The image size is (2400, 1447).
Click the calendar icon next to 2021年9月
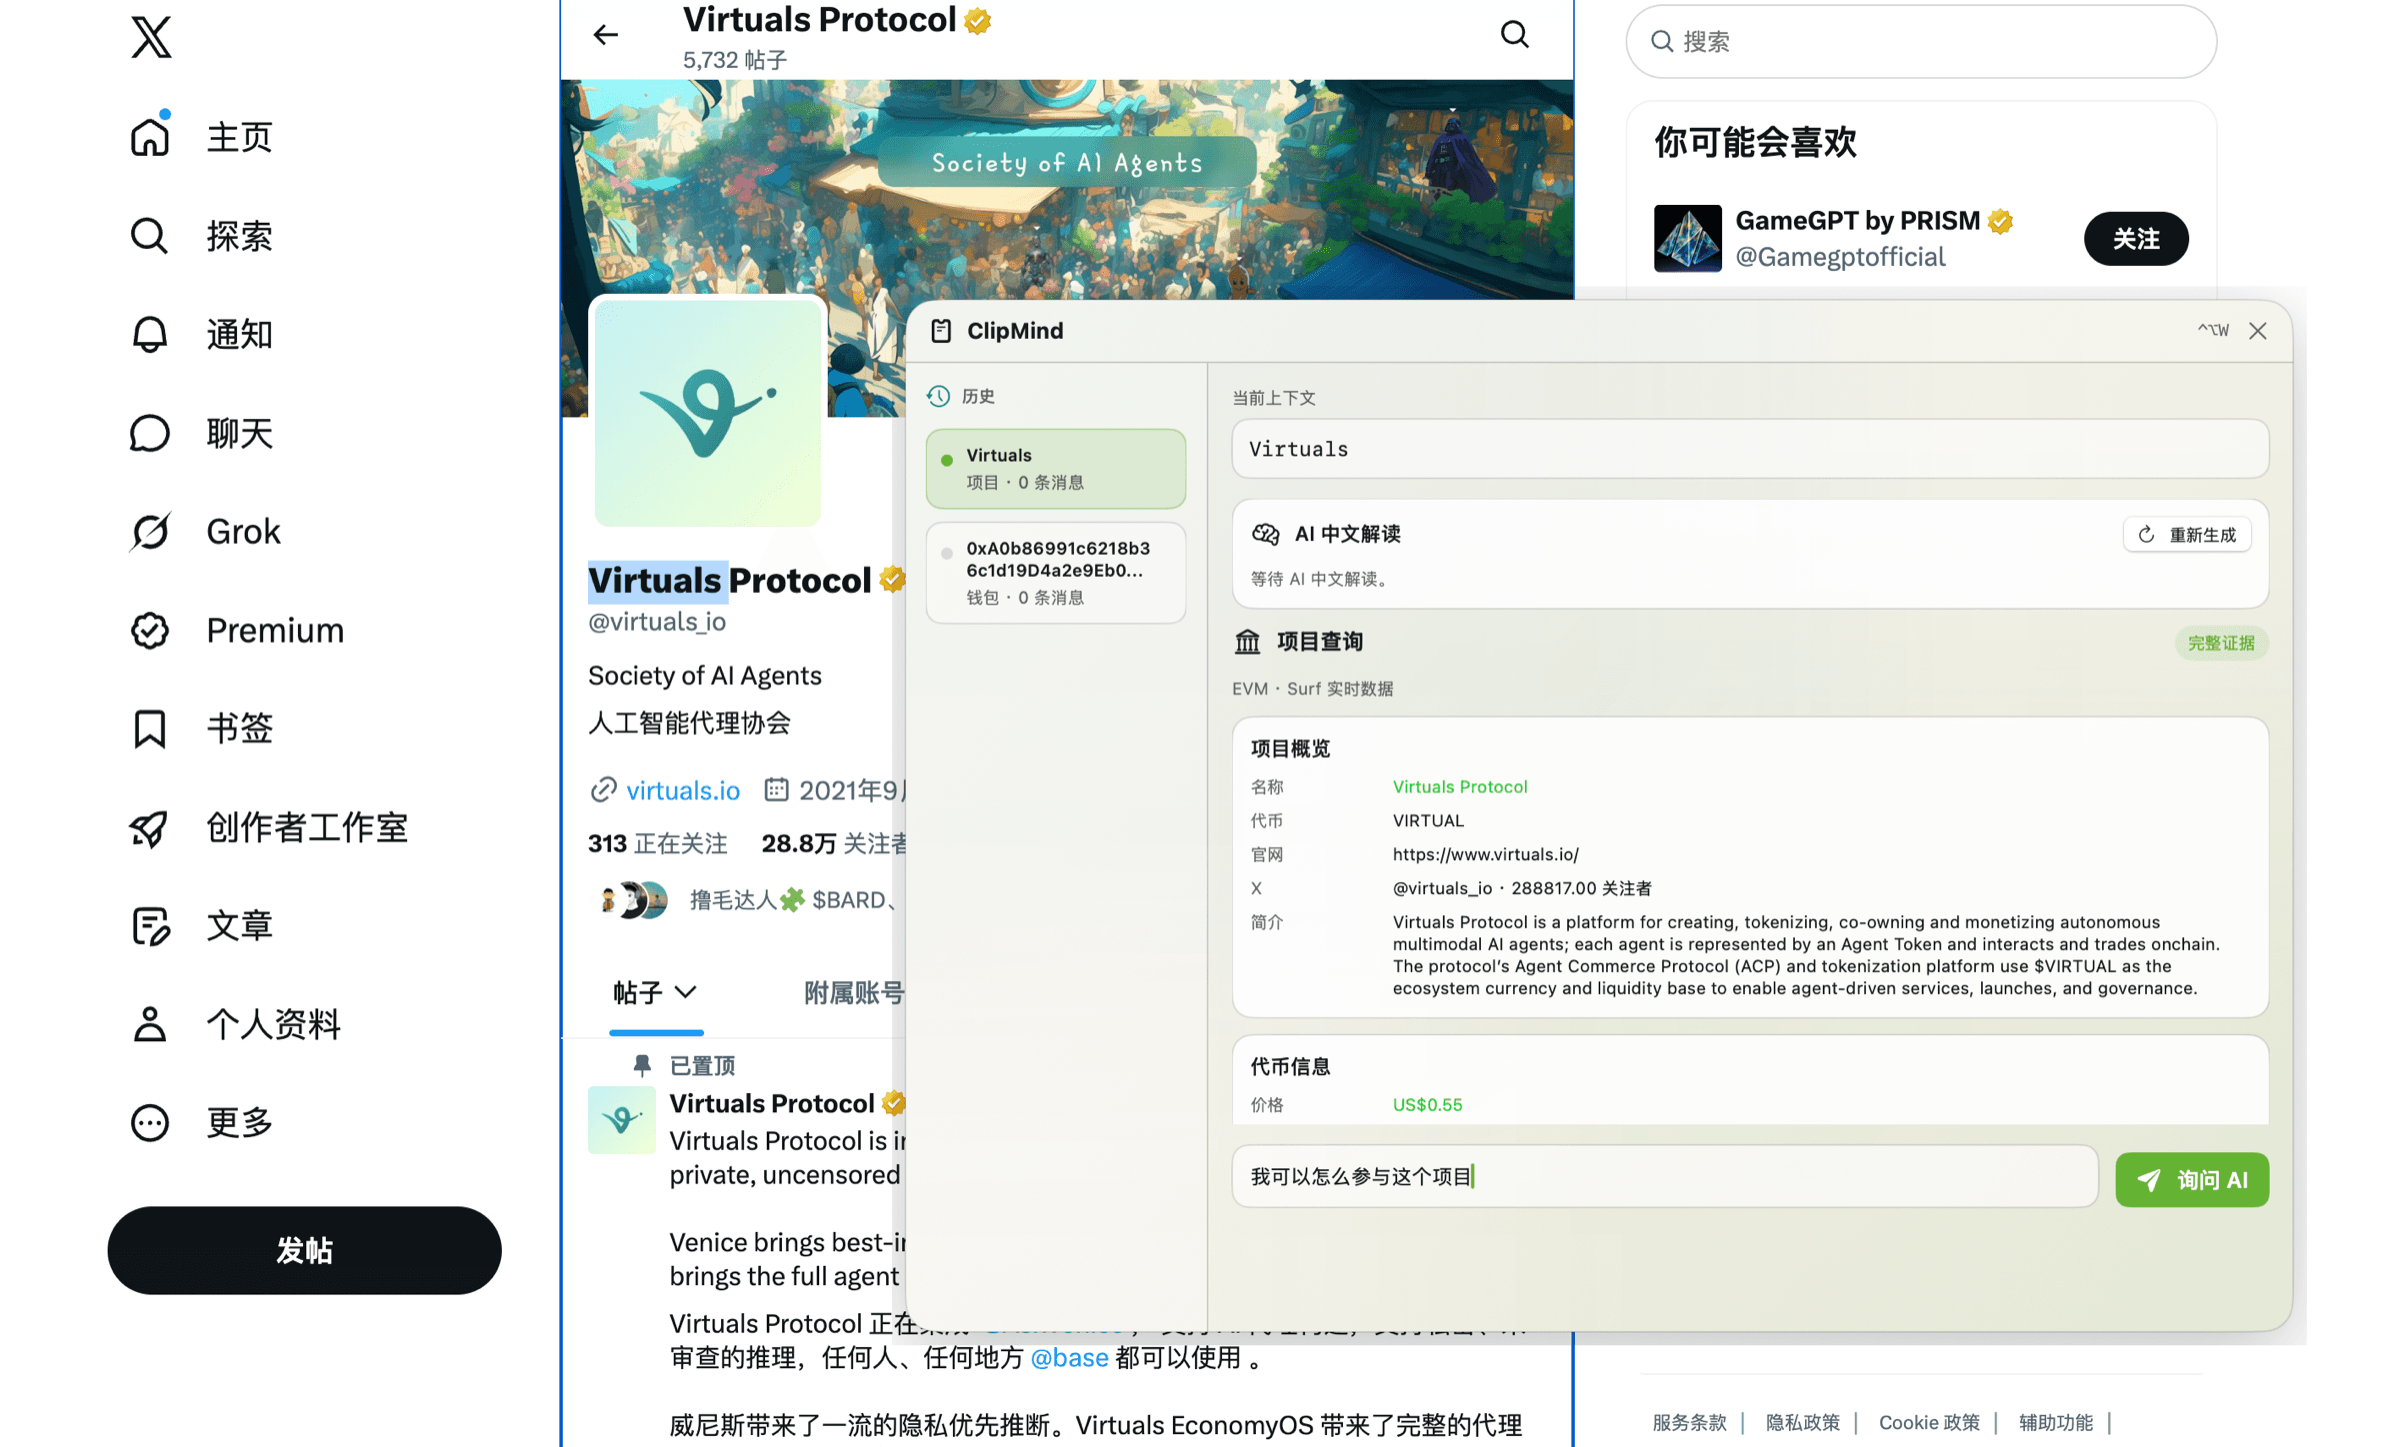click(x=776, y=790)
